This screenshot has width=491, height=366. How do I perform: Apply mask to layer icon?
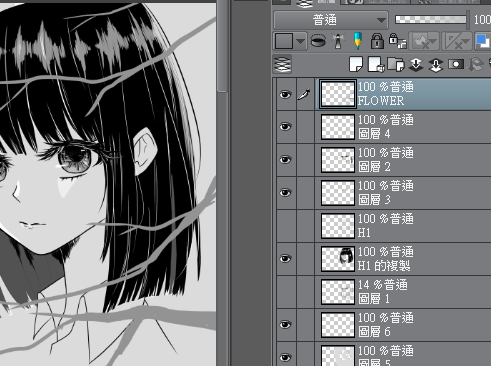[x=476, y=64]
